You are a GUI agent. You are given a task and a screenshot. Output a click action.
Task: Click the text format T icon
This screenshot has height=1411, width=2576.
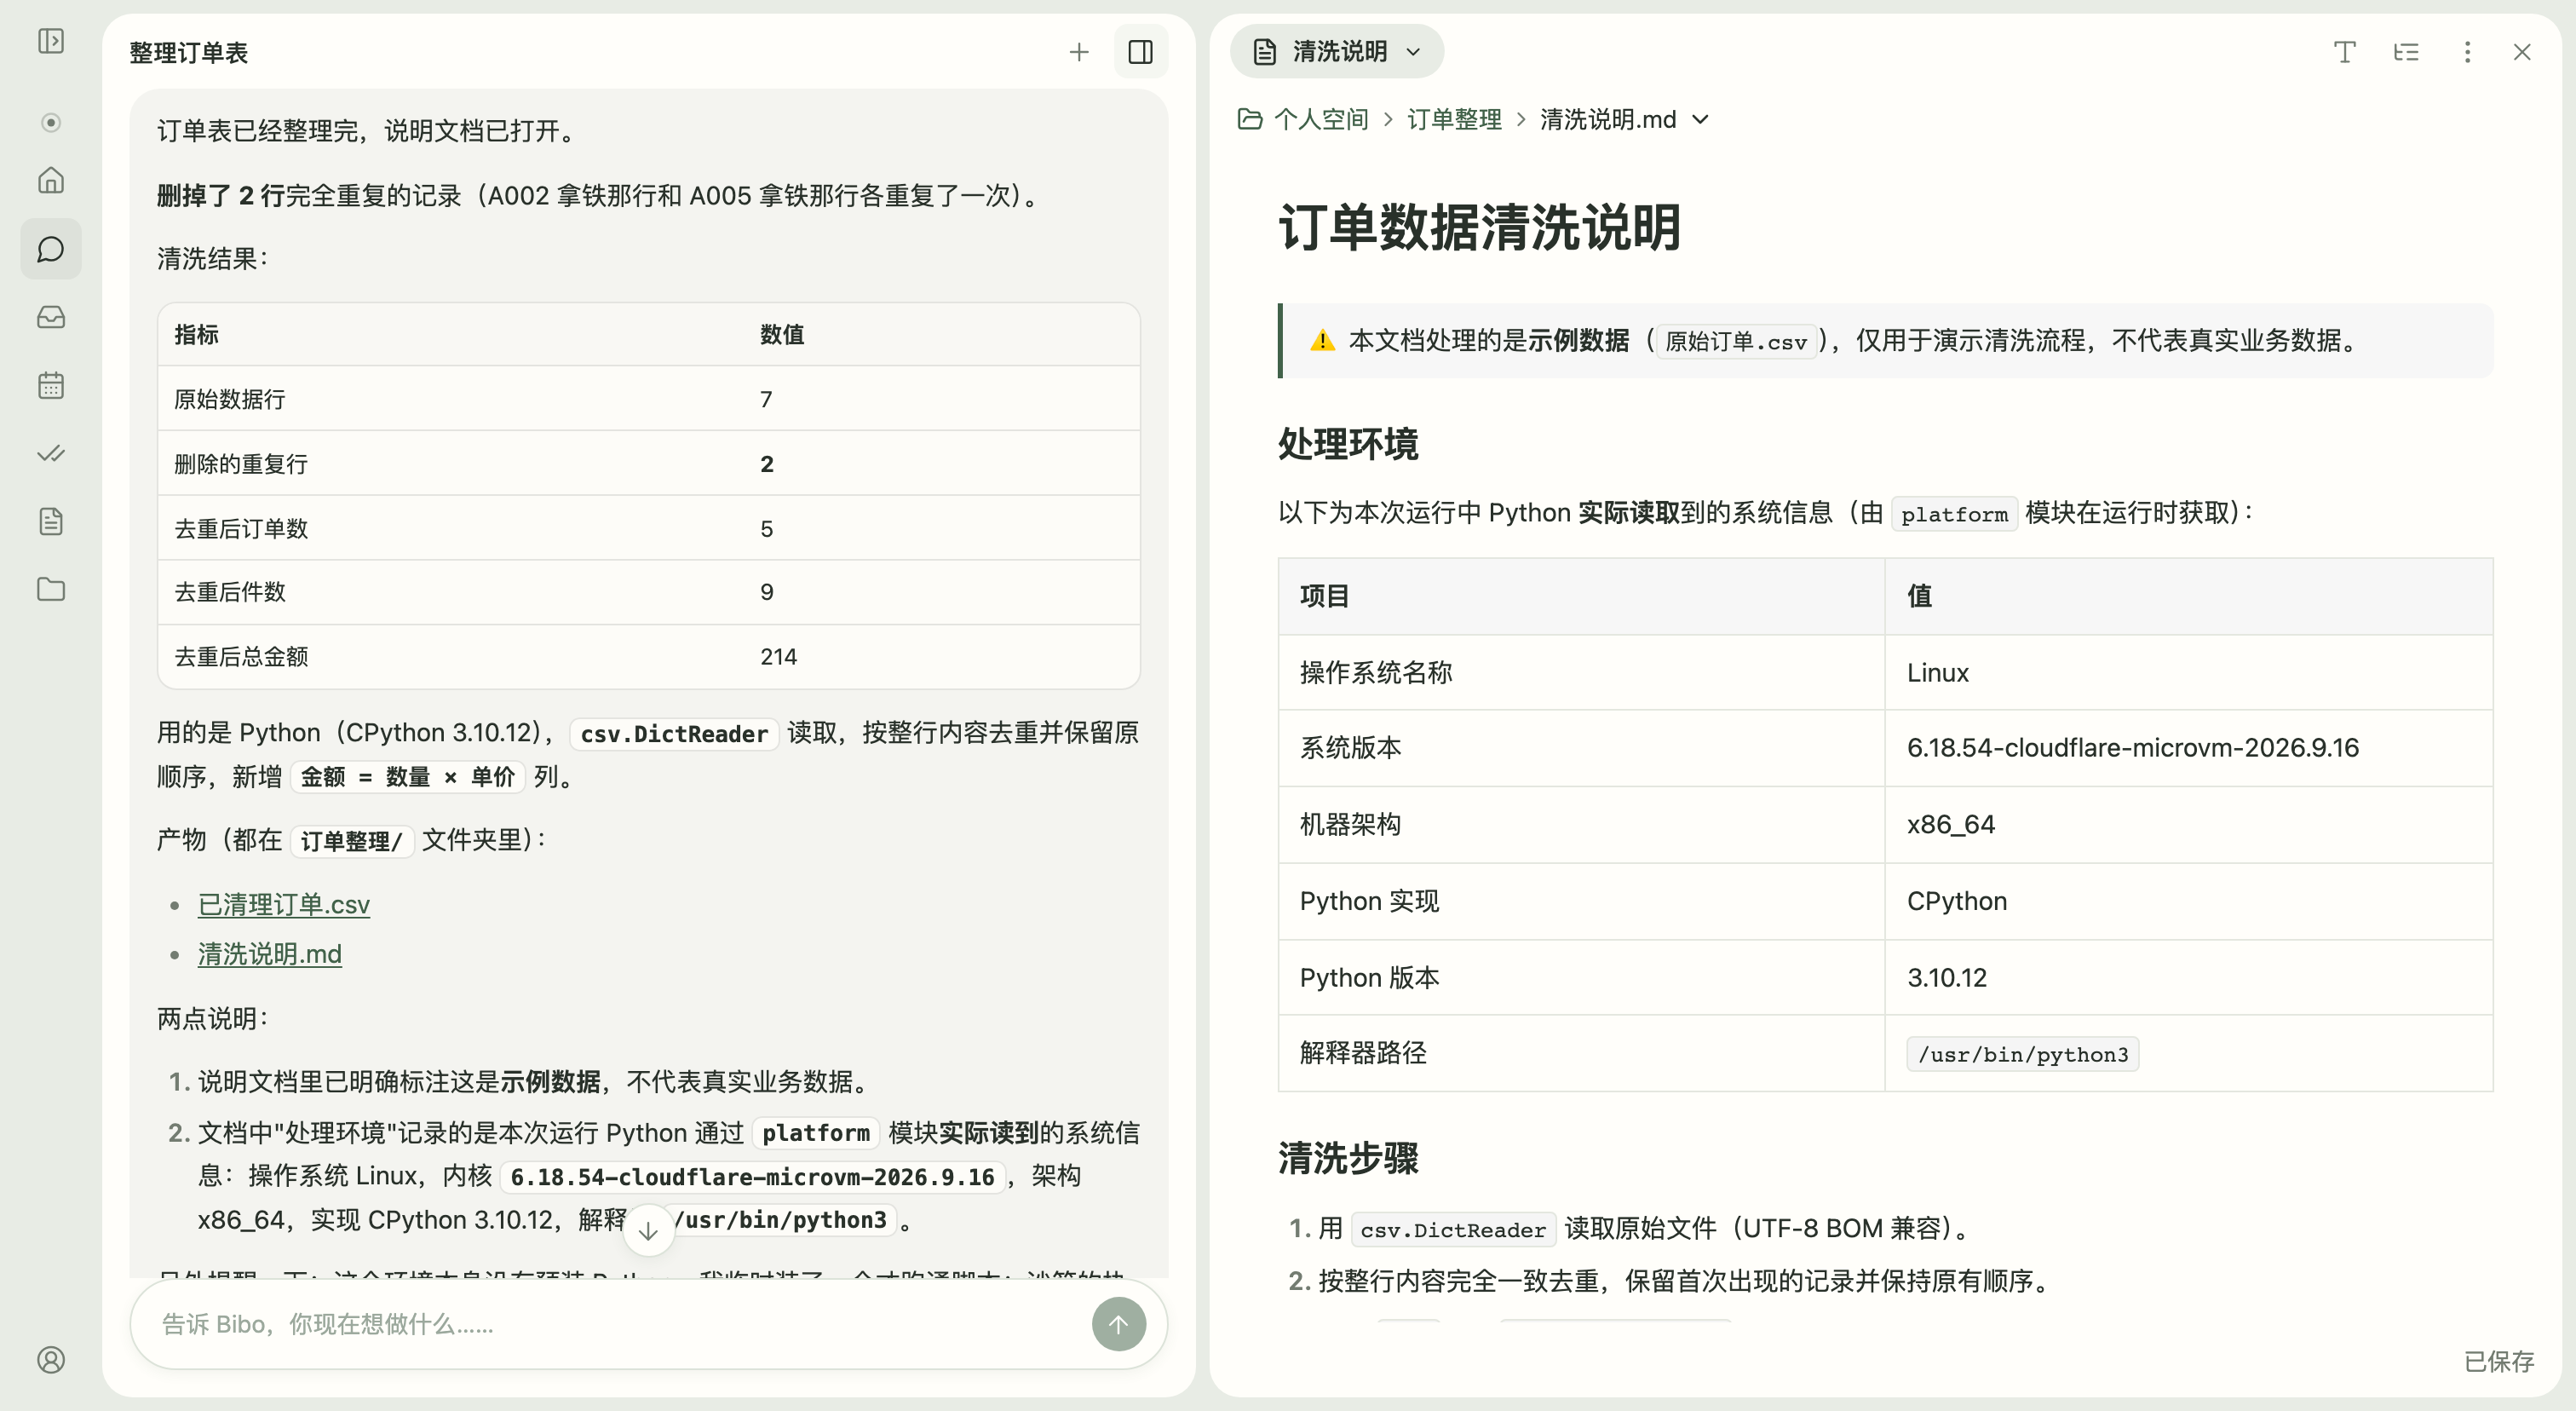[2345, 52]
